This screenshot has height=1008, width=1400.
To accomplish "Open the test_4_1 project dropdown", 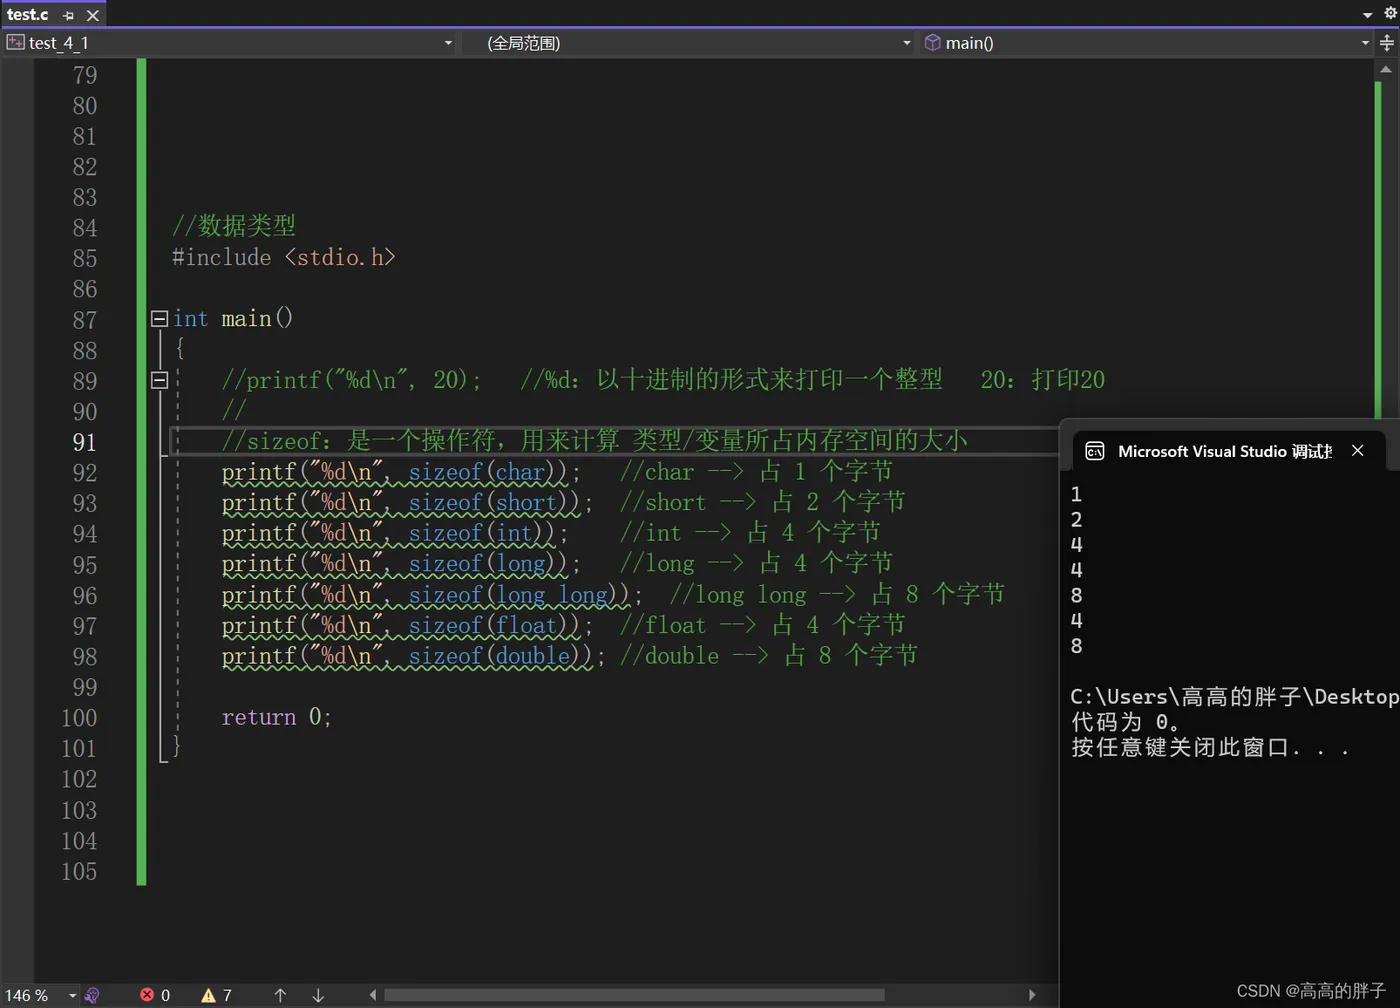I will pyautogui.click(x=448, y=43).
